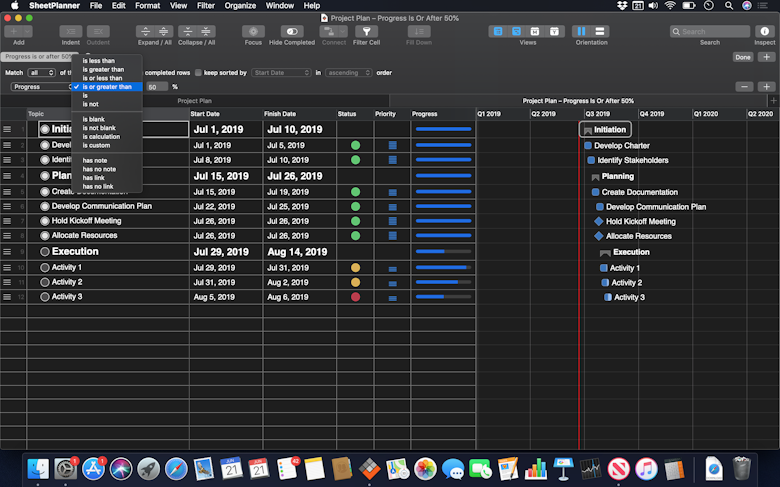
Task: Click the Focus toolbar icon
Action: 253,31
